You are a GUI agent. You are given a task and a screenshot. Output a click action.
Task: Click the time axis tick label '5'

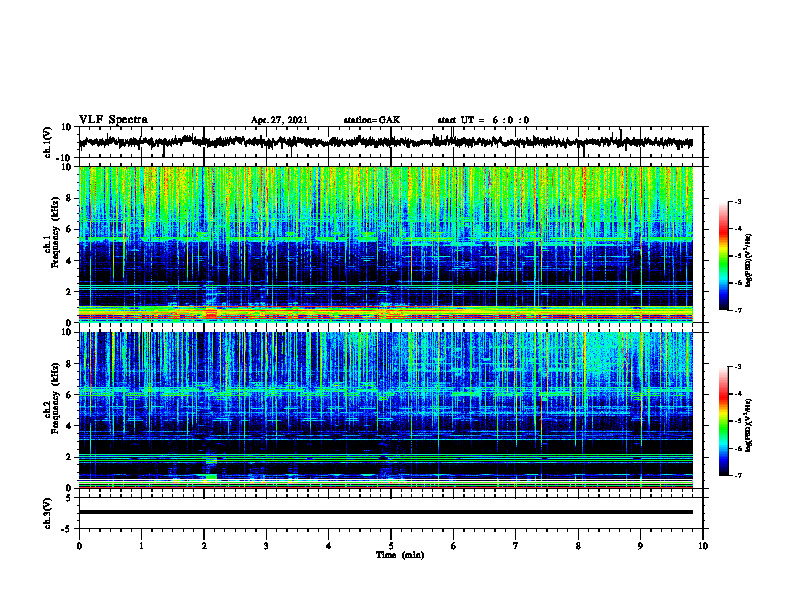pos(391,546)
